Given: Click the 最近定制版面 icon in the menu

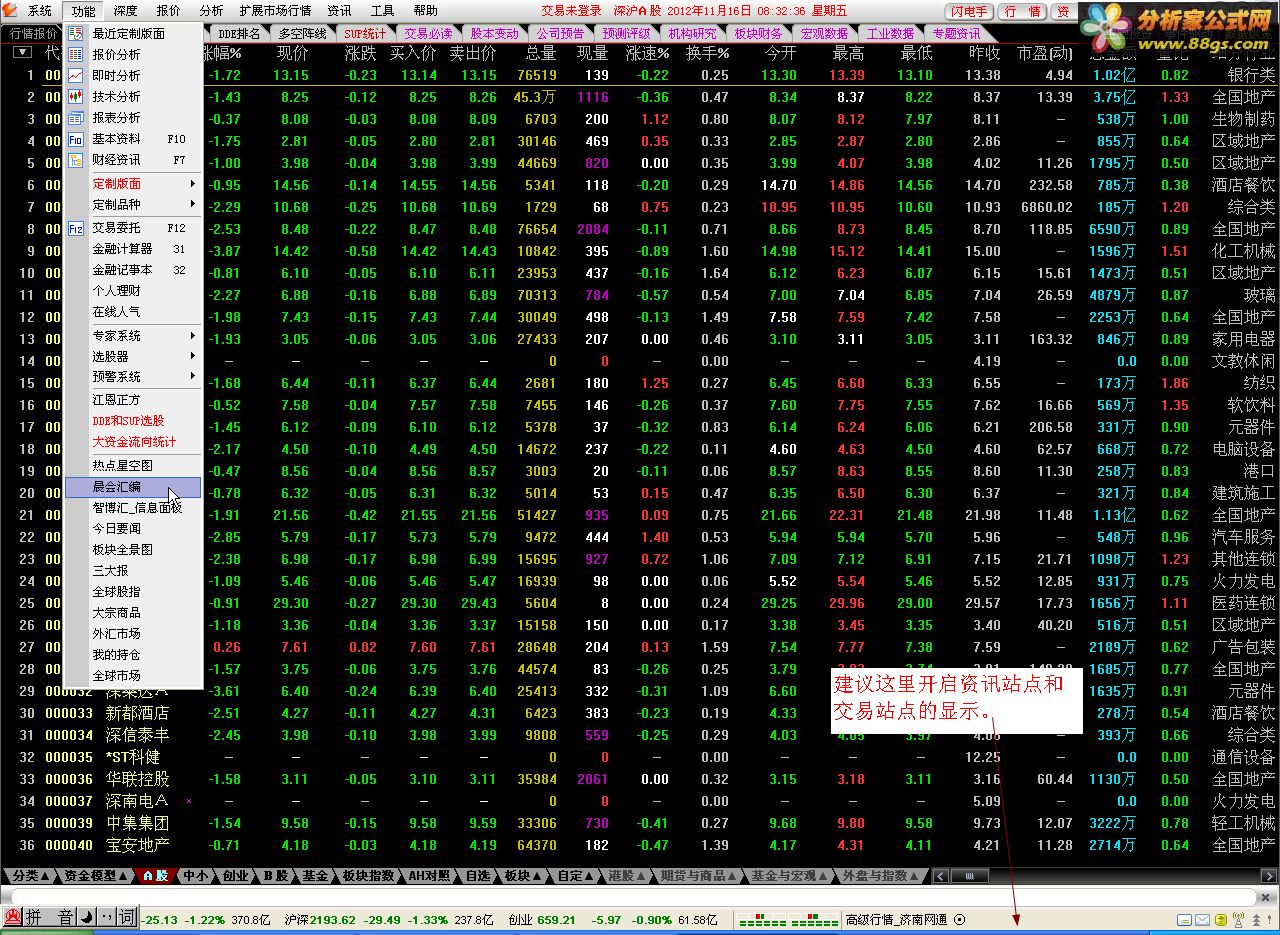Looking at the screenshot, I should tap(76, 34).
